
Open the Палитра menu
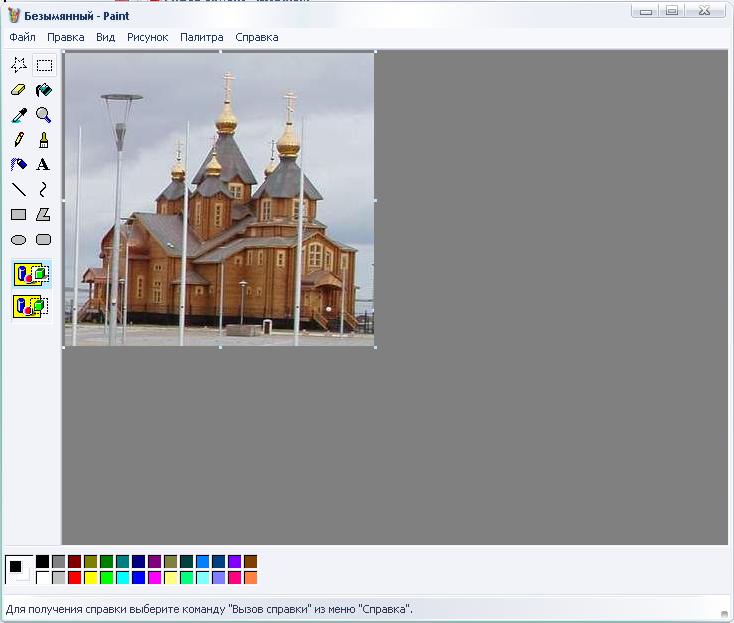tap(201, 37)
